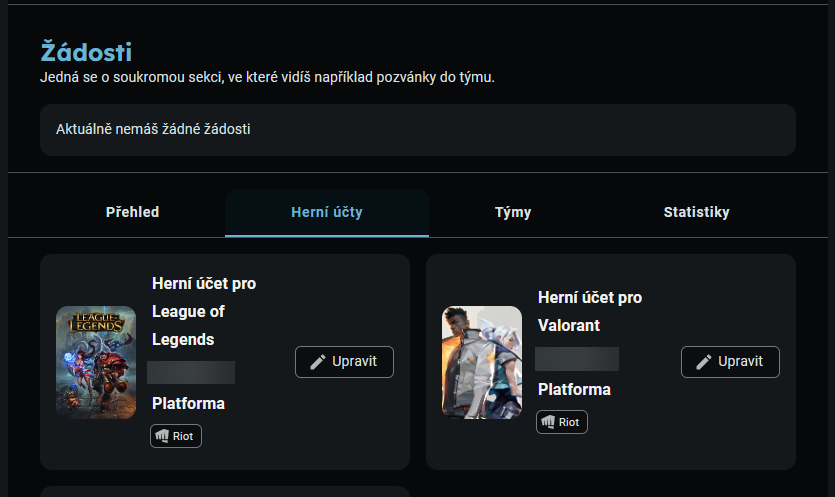
Task: Click the blurred username on League of Legends card
Action: tap(191, 373)
